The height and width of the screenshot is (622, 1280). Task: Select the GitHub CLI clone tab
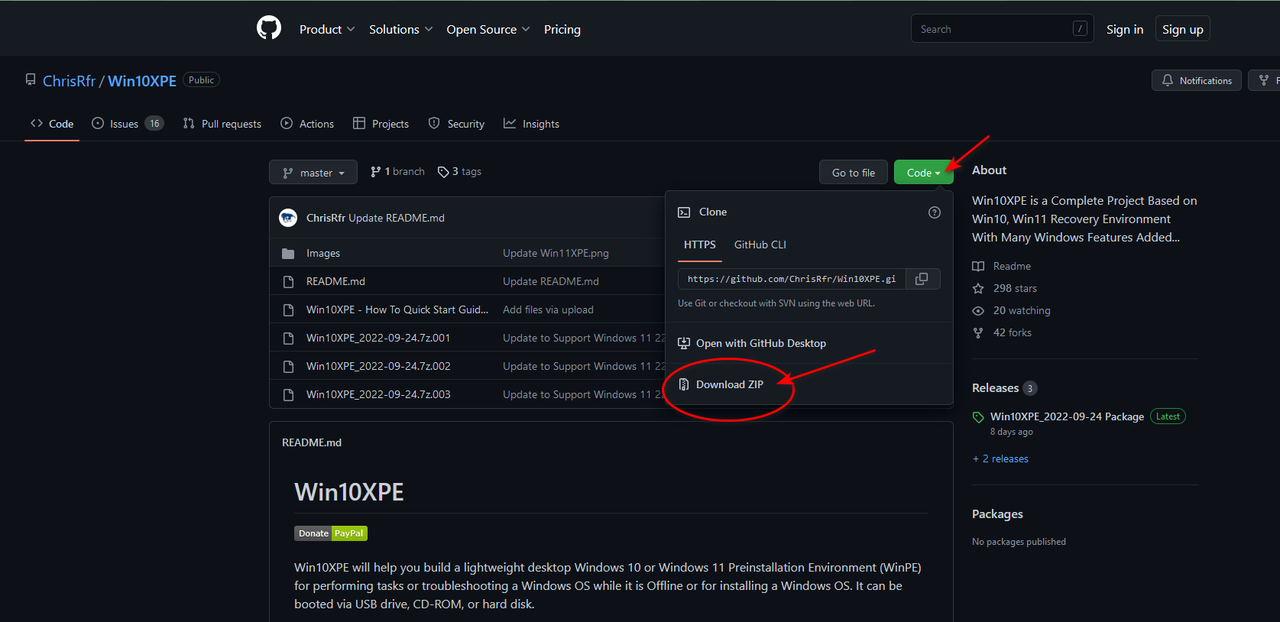(x=760, y=245)
